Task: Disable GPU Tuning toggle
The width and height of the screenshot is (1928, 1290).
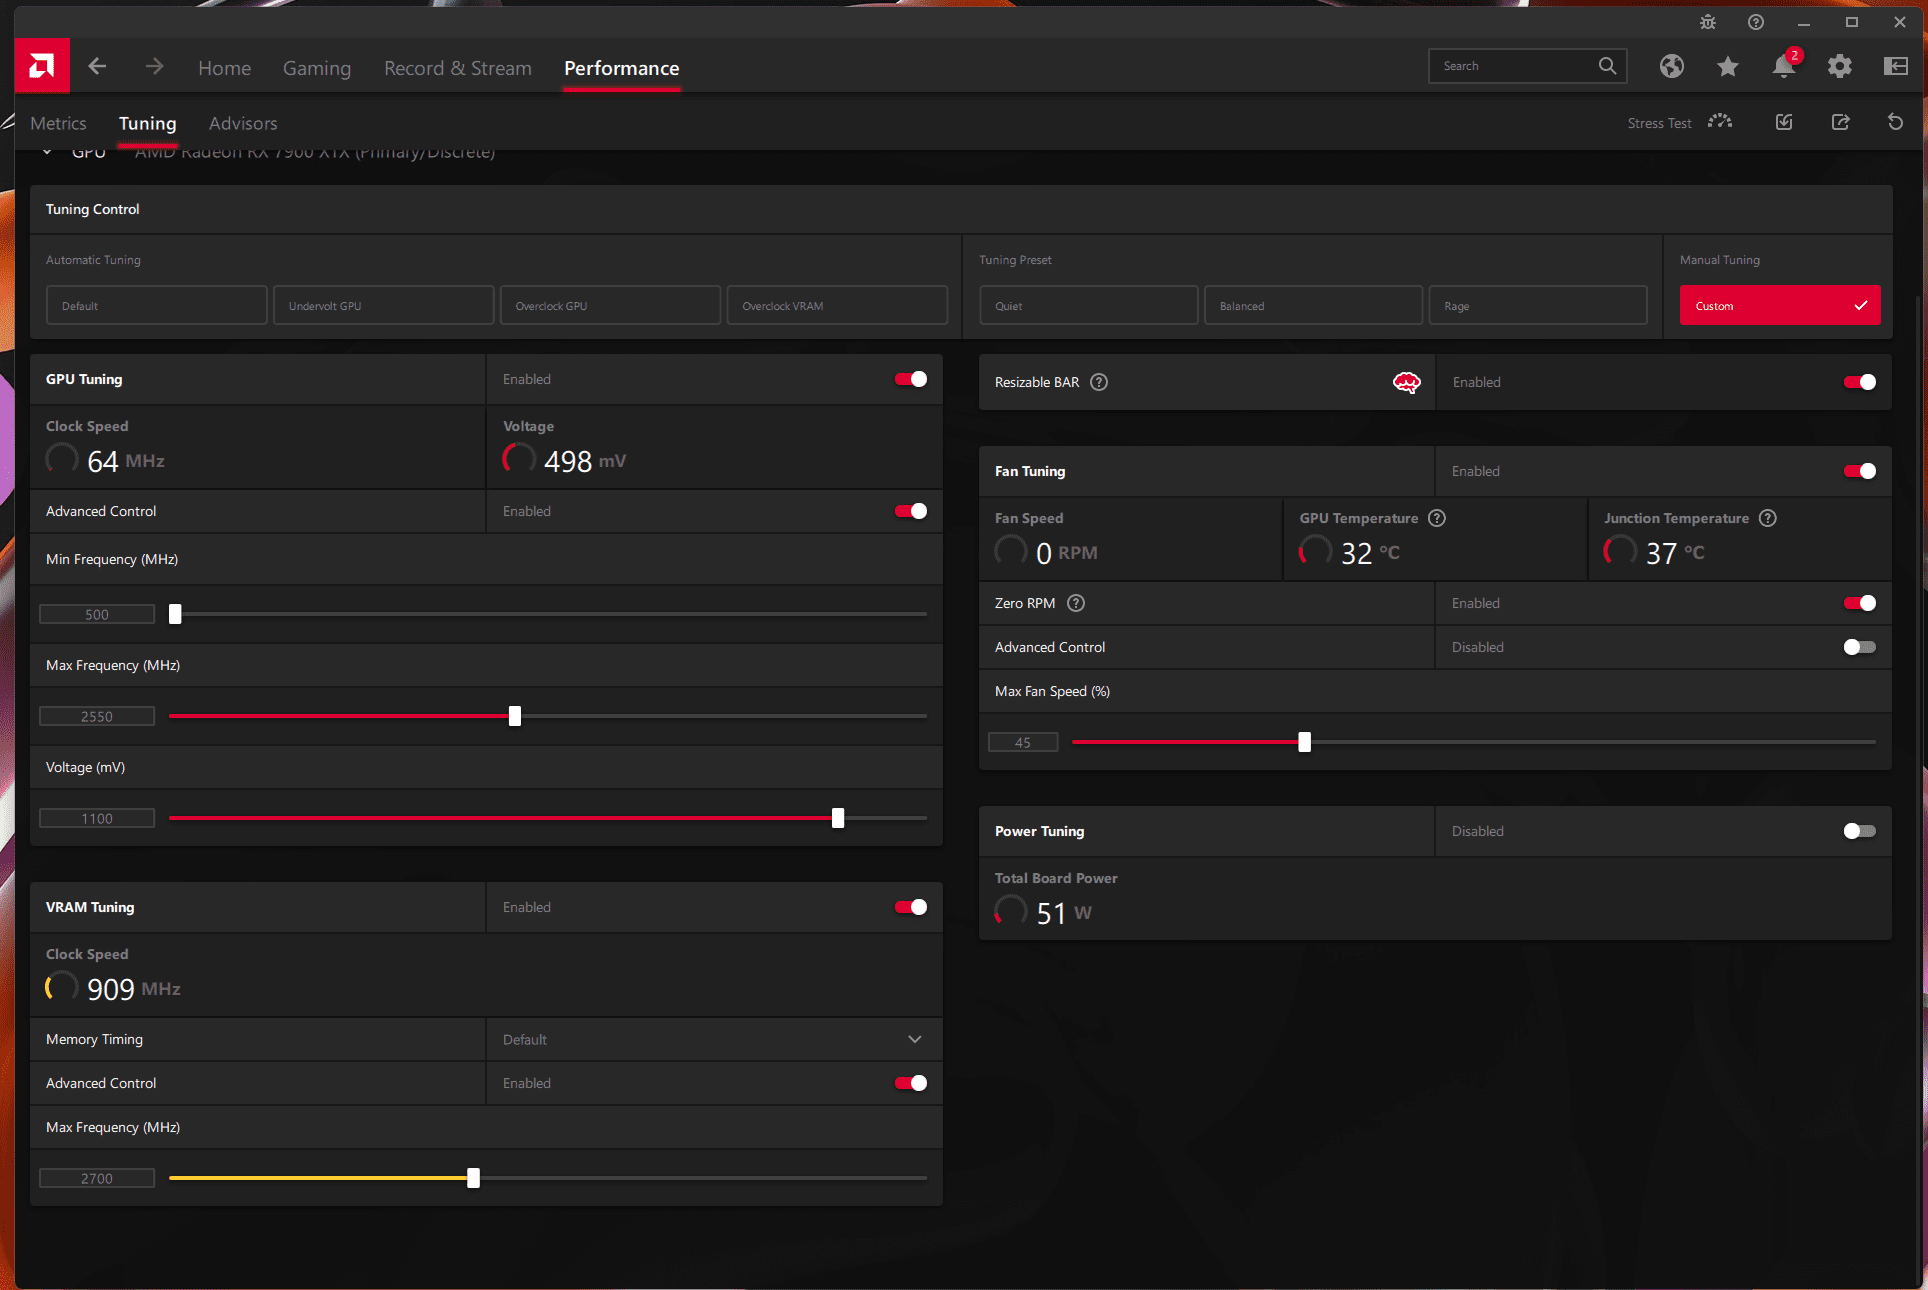Action: click(911, 379)
